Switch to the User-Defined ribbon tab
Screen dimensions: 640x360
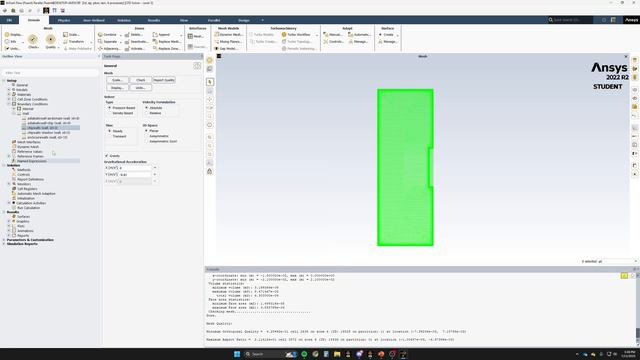coord(94,20)
